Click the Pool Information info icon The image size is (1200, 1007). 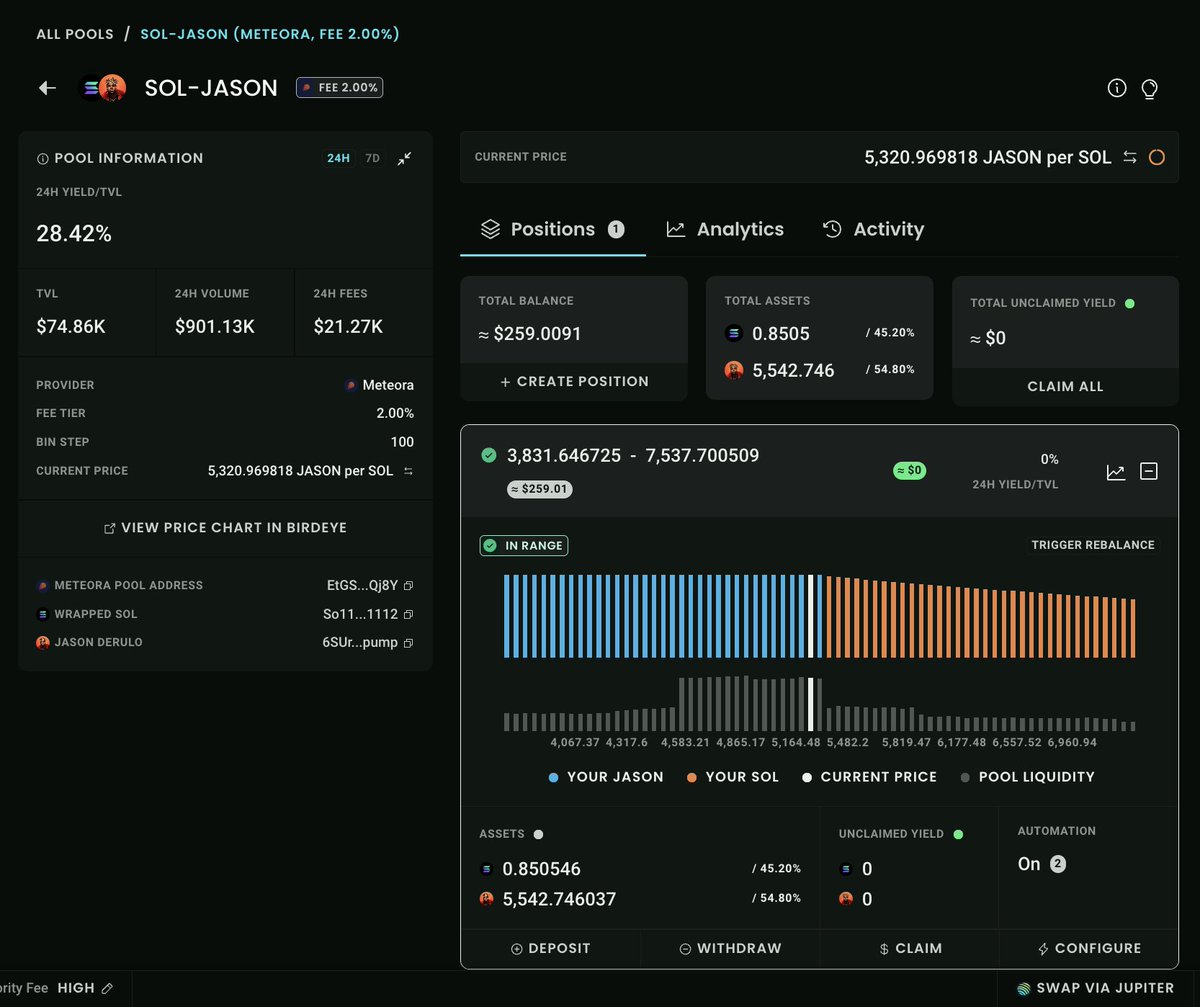click(x=42, y=158)
